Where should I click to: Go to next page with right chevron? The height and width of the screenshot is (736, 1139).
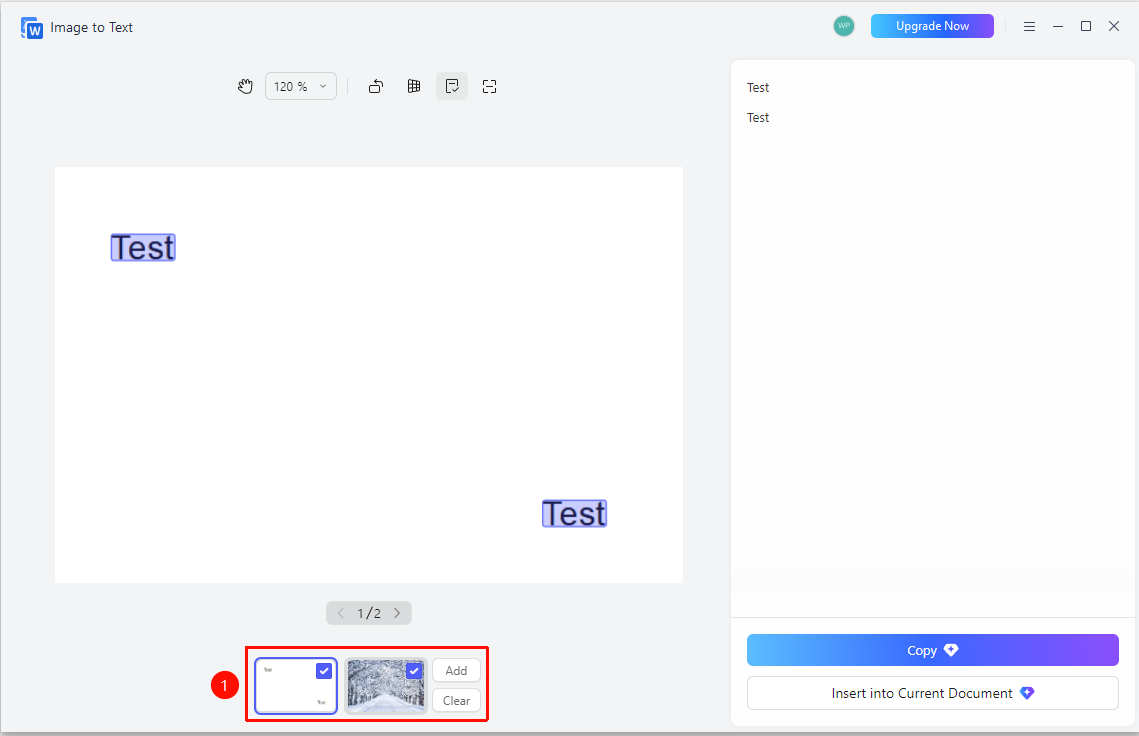coord(397,613)
